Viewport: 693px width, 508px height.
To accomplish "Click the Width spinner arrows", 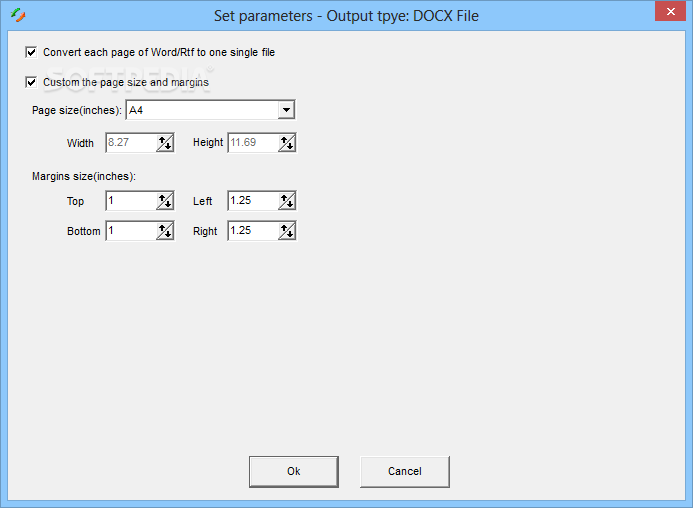I will coord(165,143).
